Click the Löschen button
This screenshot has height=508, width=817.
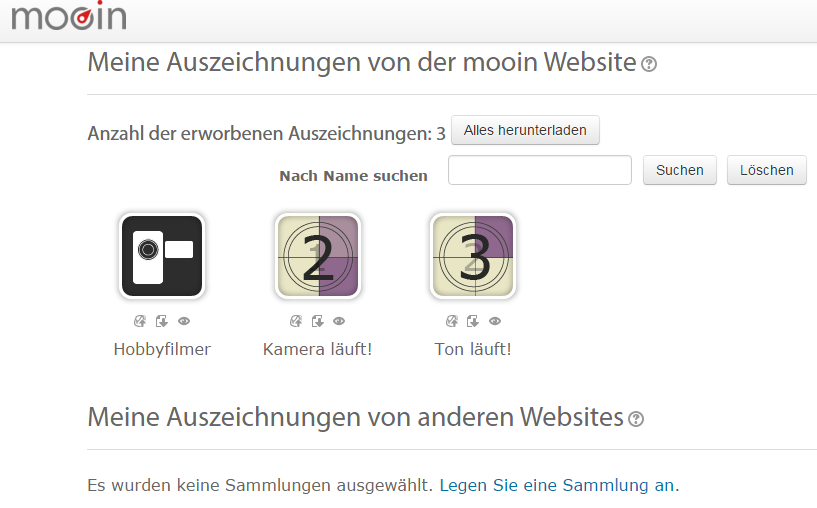pyautogui.click(x=766, y=170)
